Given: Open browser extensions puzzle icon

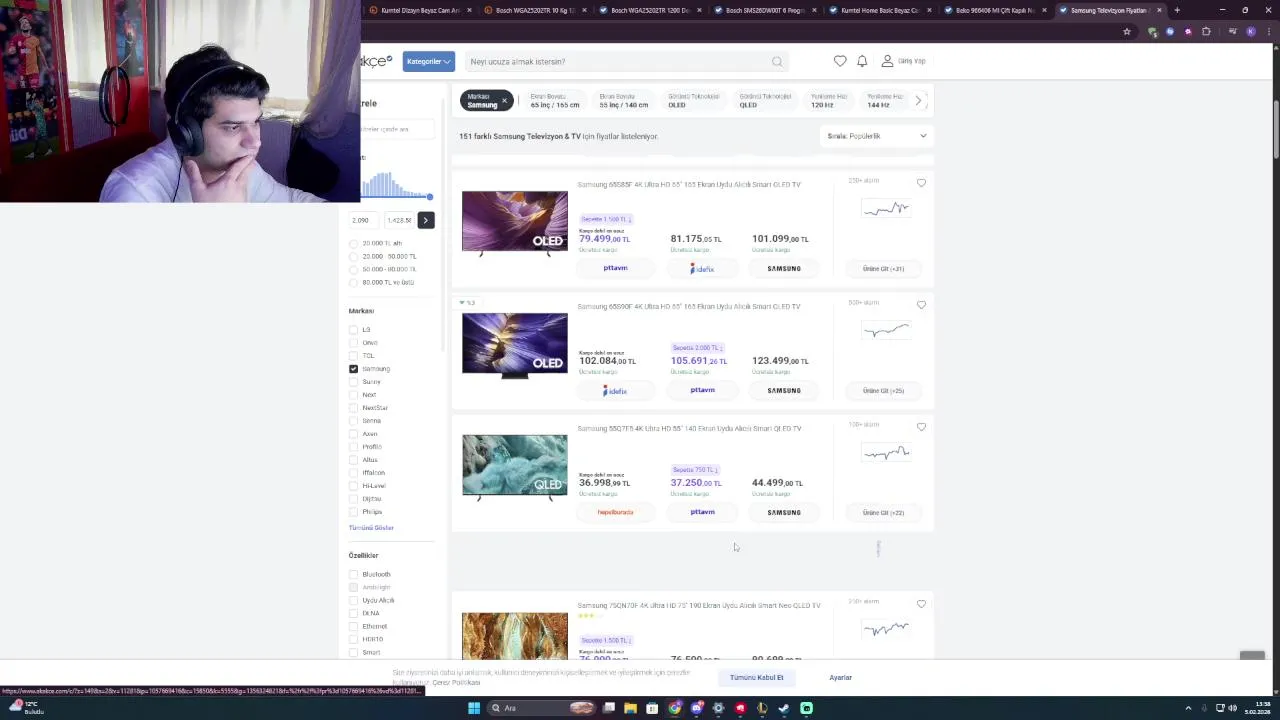Looking at the screenshot, I should 1206,31.
